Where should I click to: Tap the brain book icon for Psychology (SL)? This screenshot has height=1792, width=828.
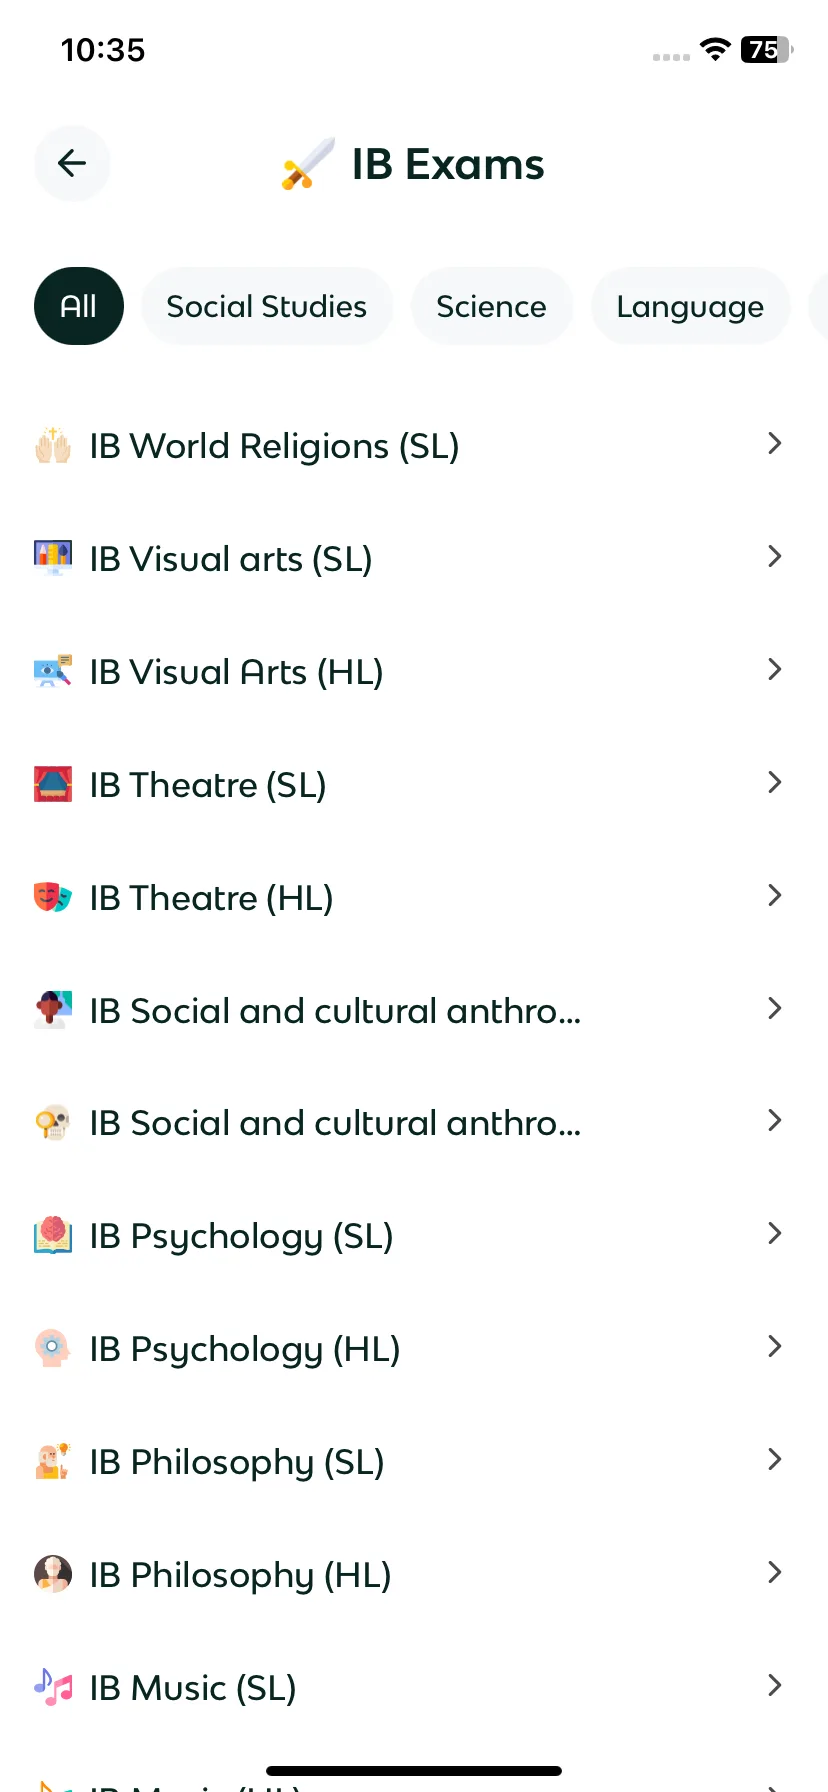(53, 1235)
